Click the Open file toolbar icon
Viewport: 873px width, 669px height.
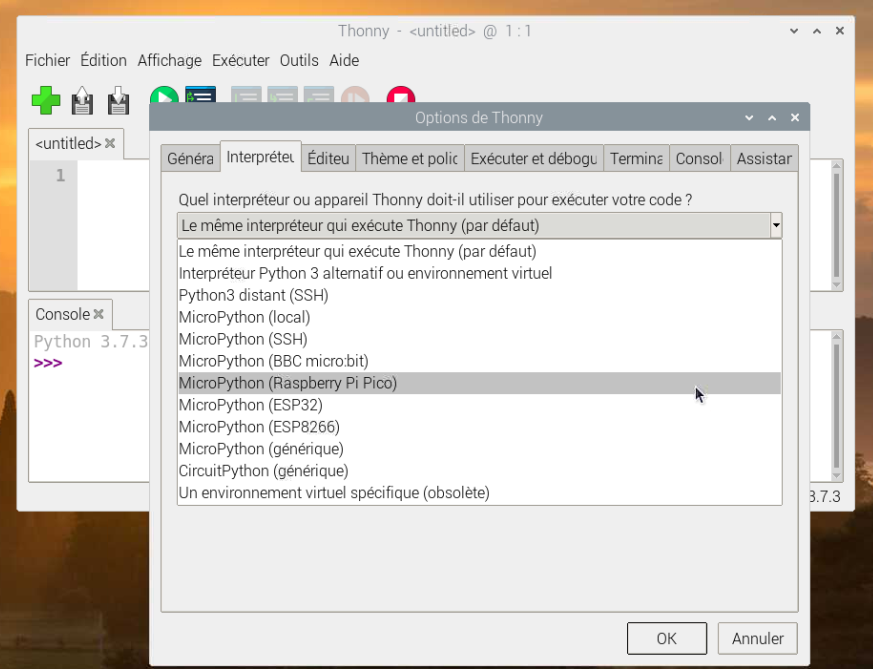click(82, 100)
